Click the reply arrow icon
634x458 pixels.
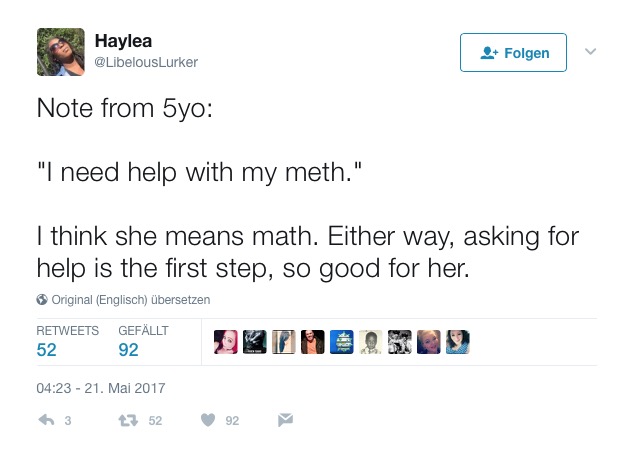coord(45,421)
